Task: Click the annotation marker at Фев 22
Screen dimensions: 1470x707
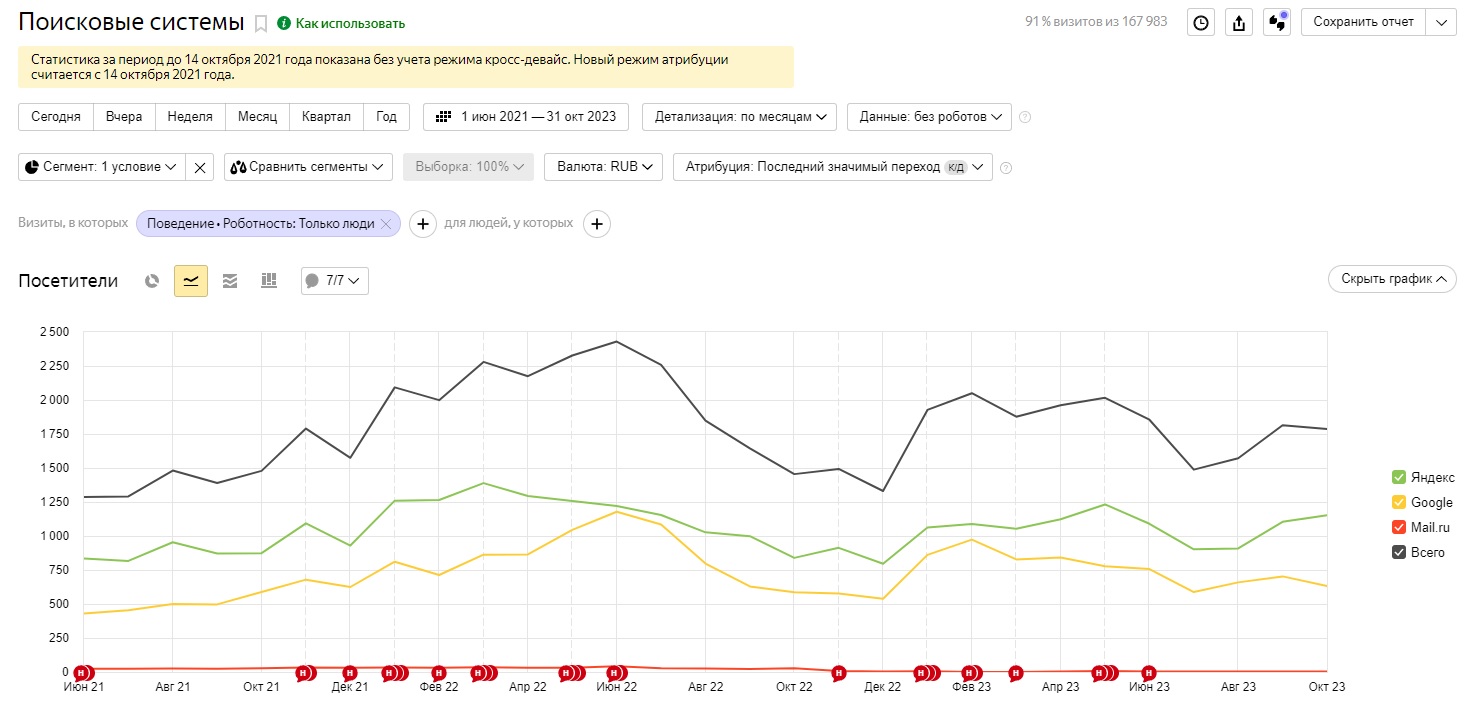Action: pos(438,673)
